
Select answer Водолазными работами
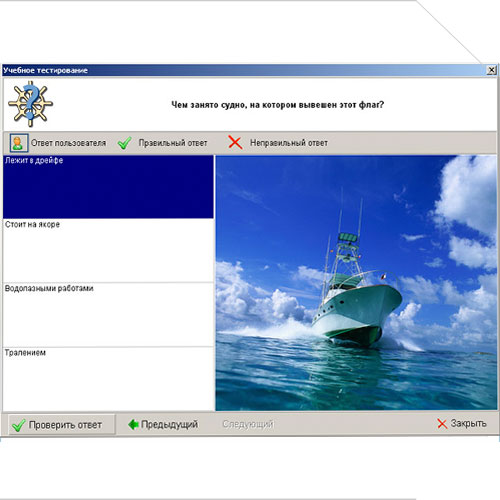(108, 315)
